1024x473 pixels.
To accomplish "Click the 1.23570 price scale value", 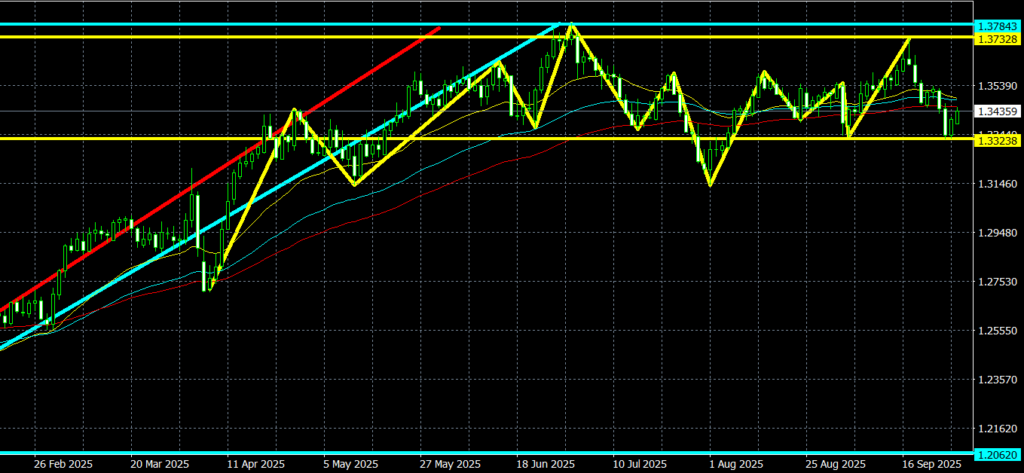I will tap(997, 380).
